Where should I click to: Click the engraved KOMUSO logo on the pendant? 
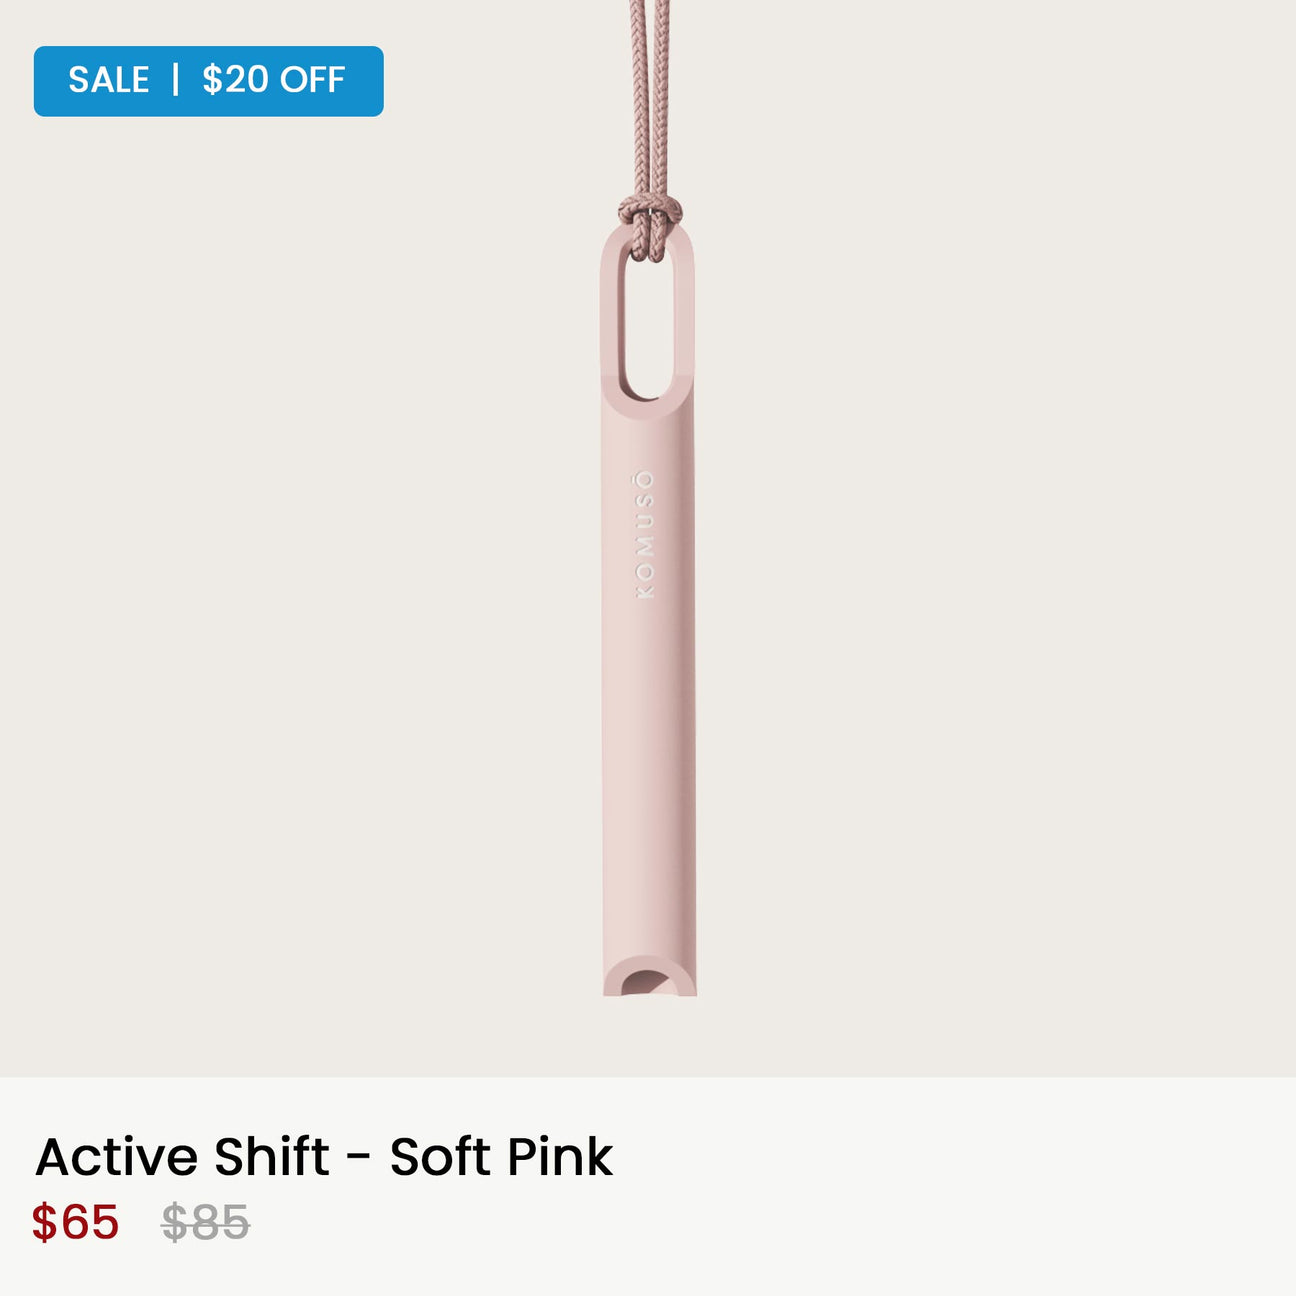point(646,534)
